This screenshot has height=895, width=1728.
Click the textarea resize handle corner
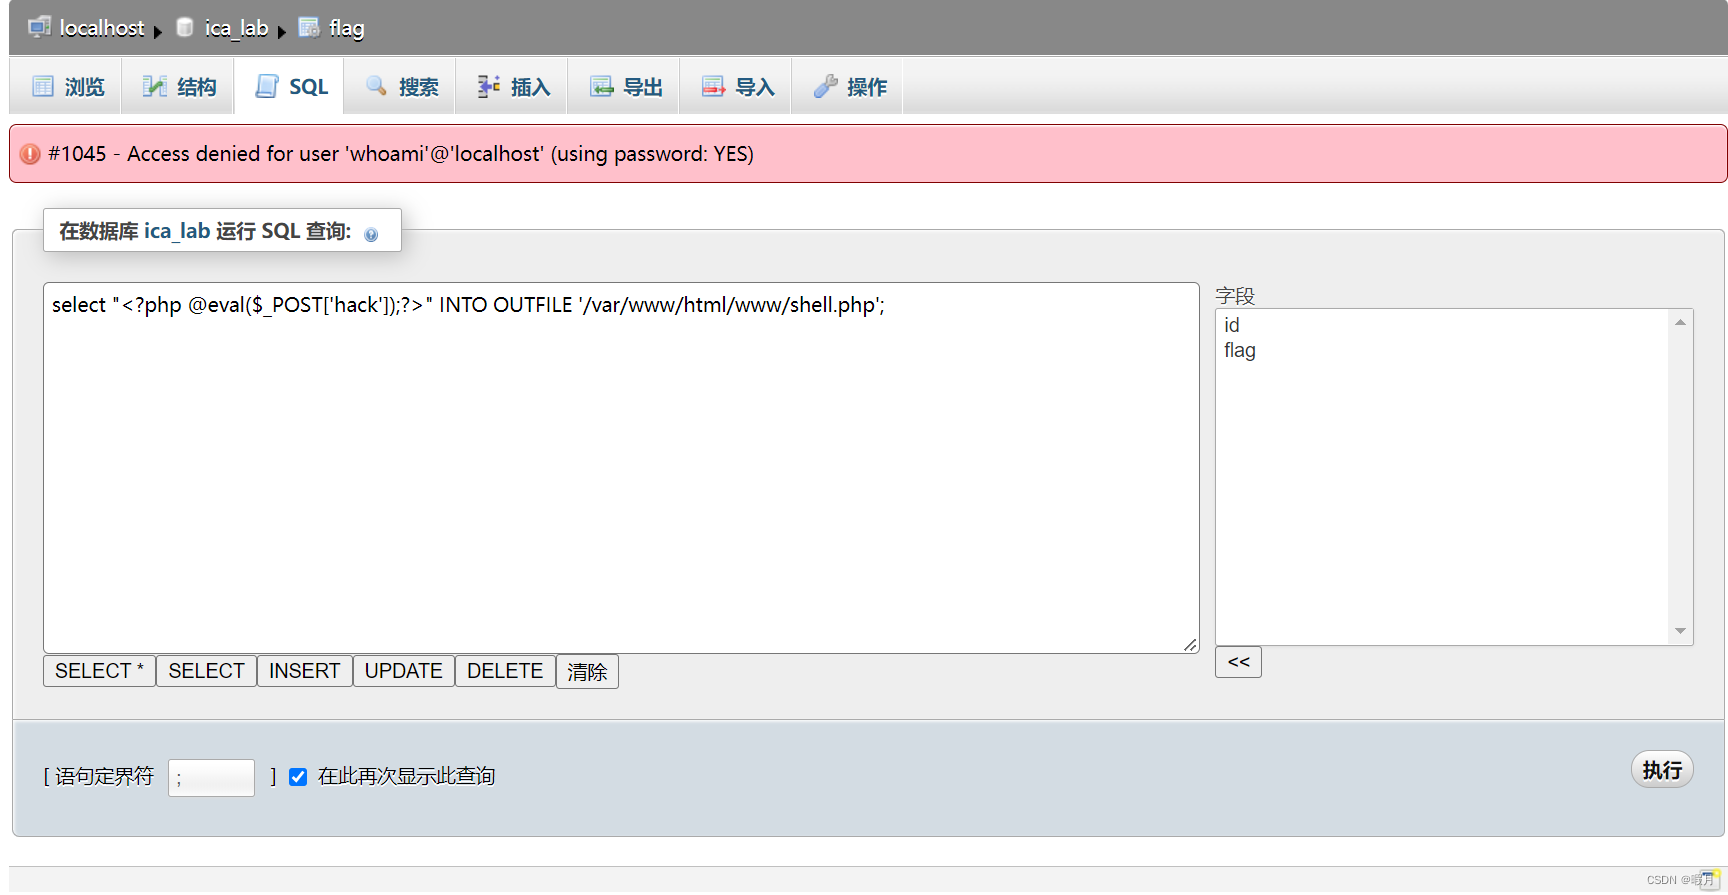click(x=1190, y=645)
